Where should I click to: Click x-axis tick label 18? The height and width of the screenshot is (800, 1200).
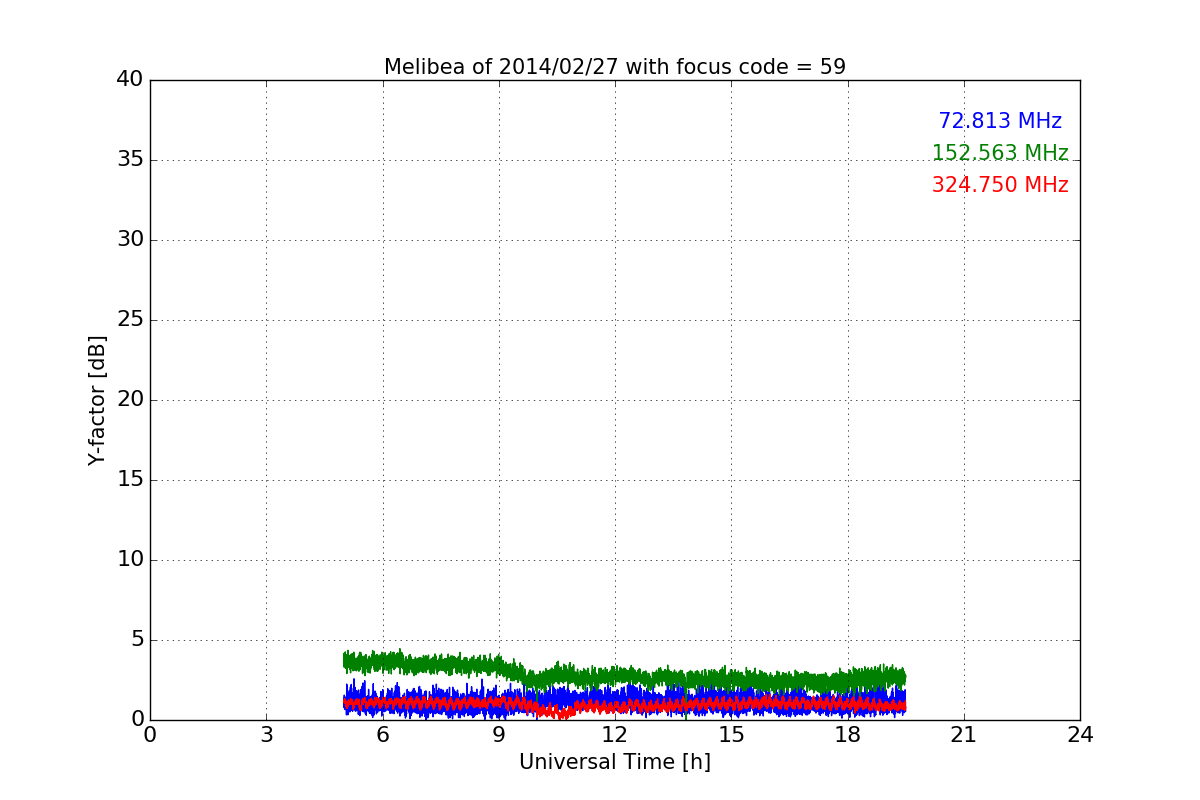pyautogui.click(x=847, y=734)
